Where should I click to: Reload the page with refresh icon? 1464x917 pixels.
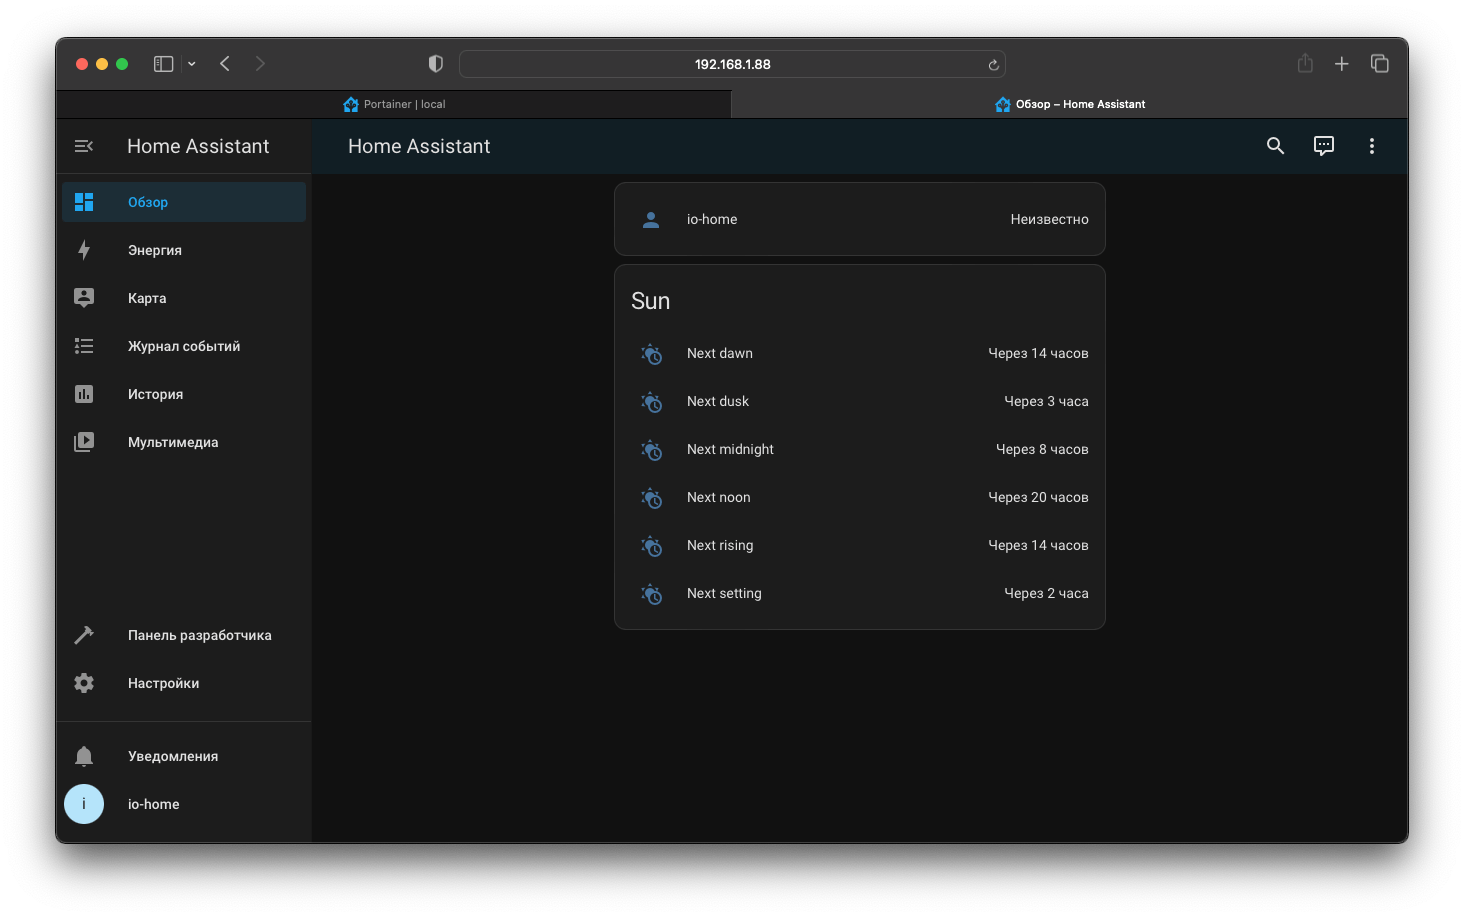click(x=993, y=65)
